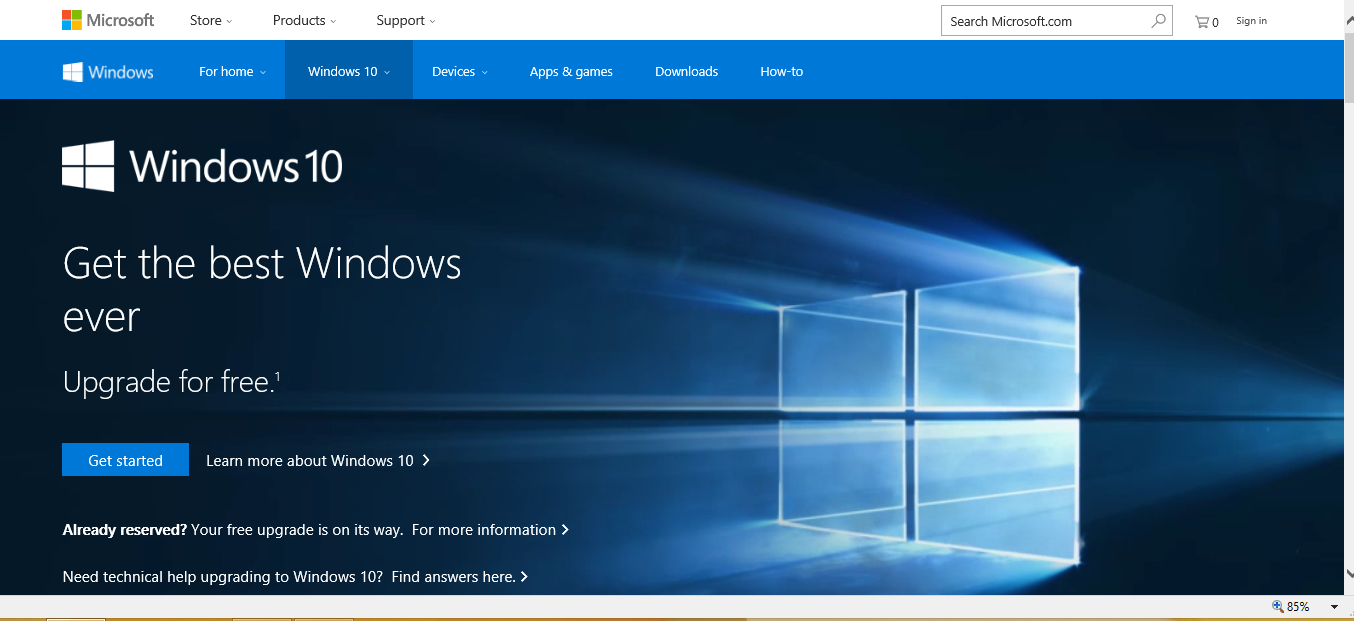Viewport: 1354px width, 621px height.
Task: Click the search magnifier icon
Action: [1158, 20]
